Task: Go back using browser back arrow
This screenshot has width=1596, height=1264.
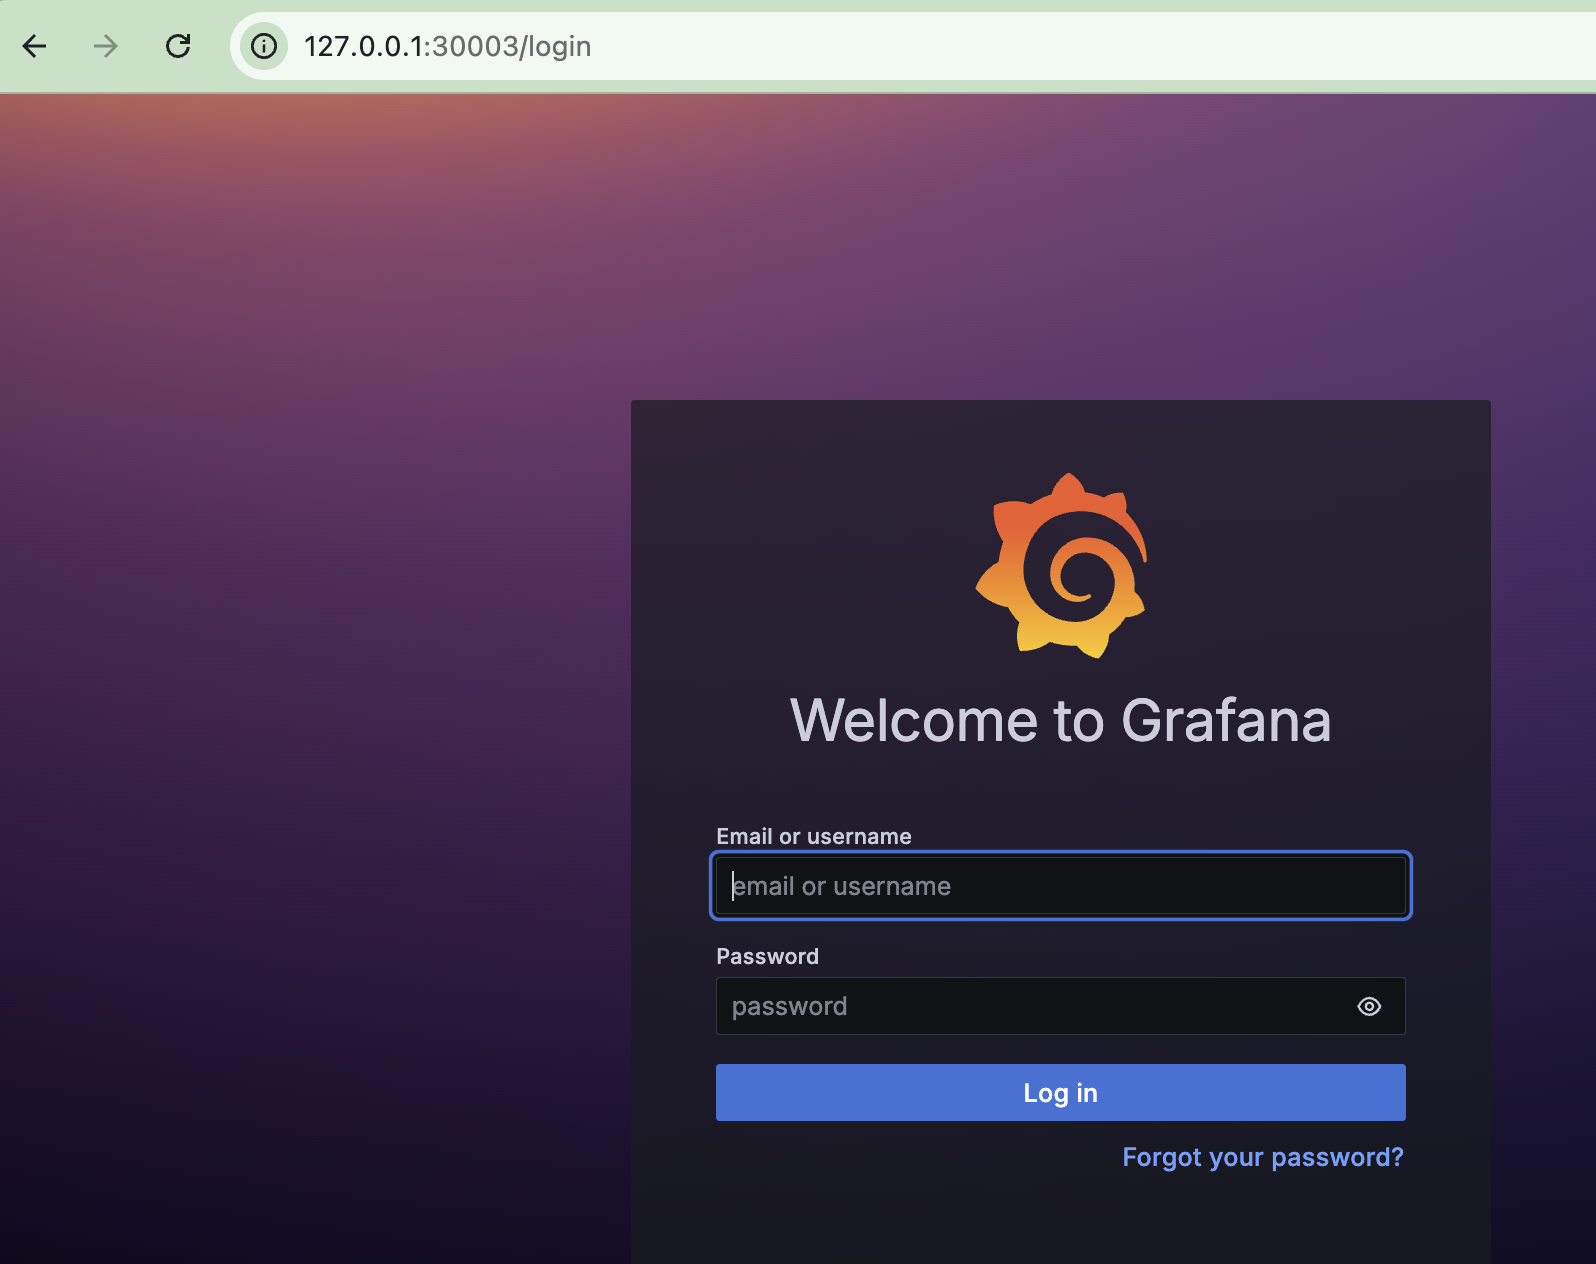Action: coord(35,46)
